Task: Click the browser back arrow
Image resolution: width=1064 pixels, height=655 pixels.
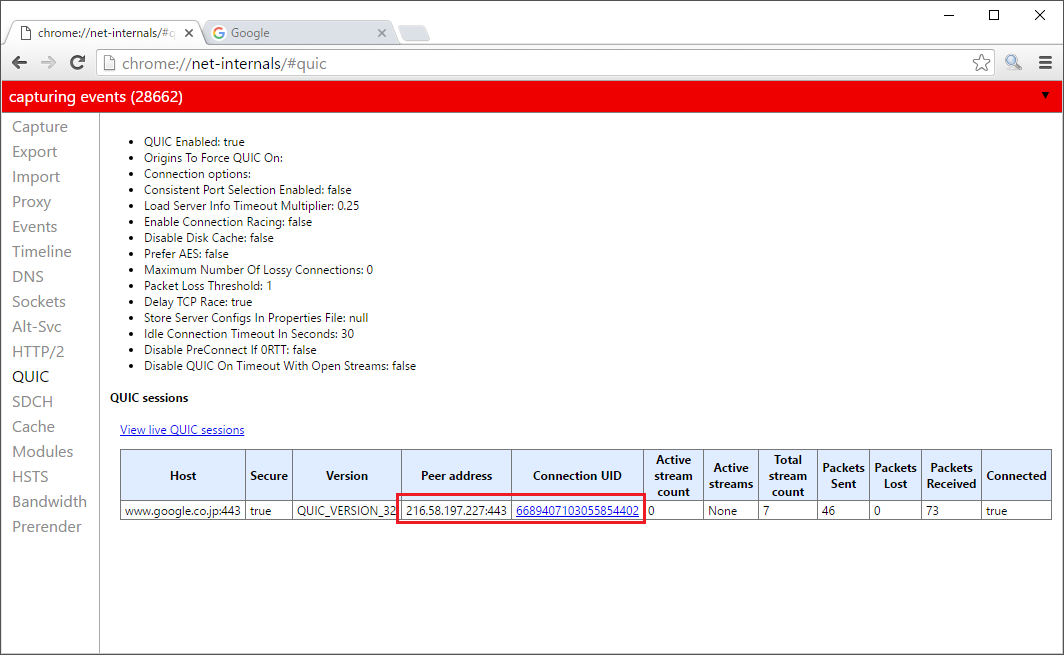Action: [x=19, y=63]
